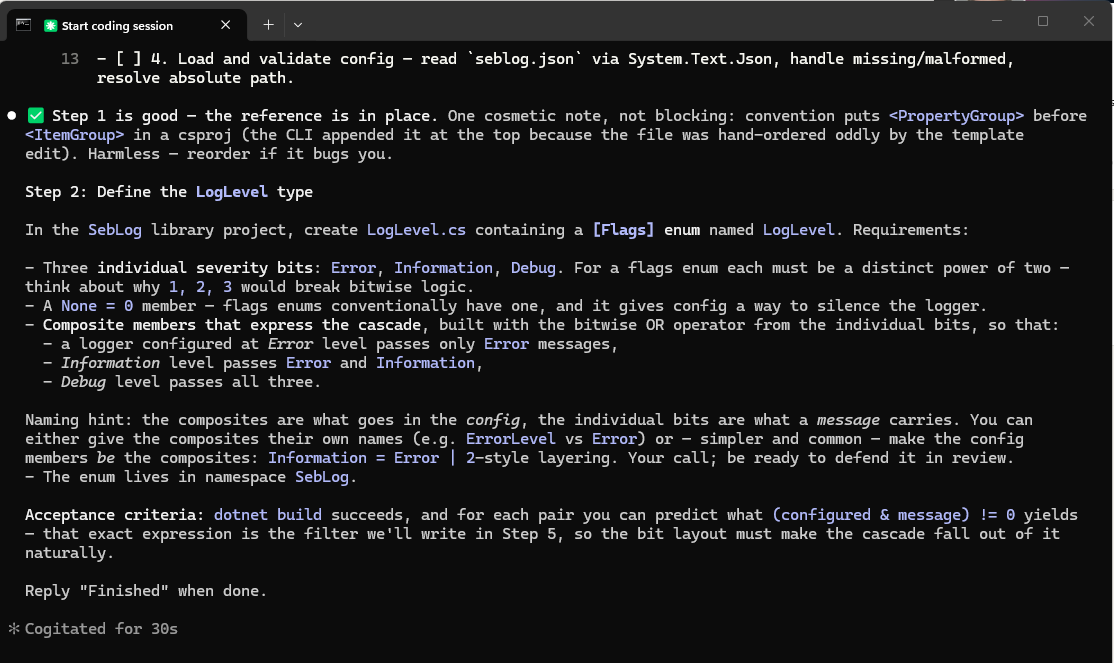Close the terminal window
Viewport: 1114px width, 663px height.
point(1088,21)
